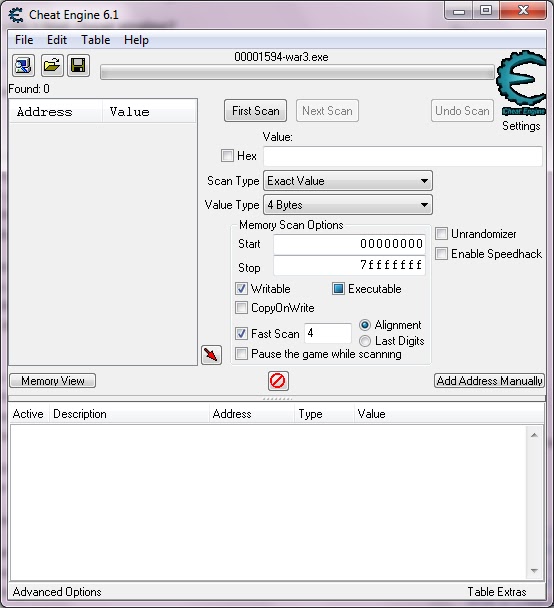Open Memory View
The image size is (554, 608).
53,381
